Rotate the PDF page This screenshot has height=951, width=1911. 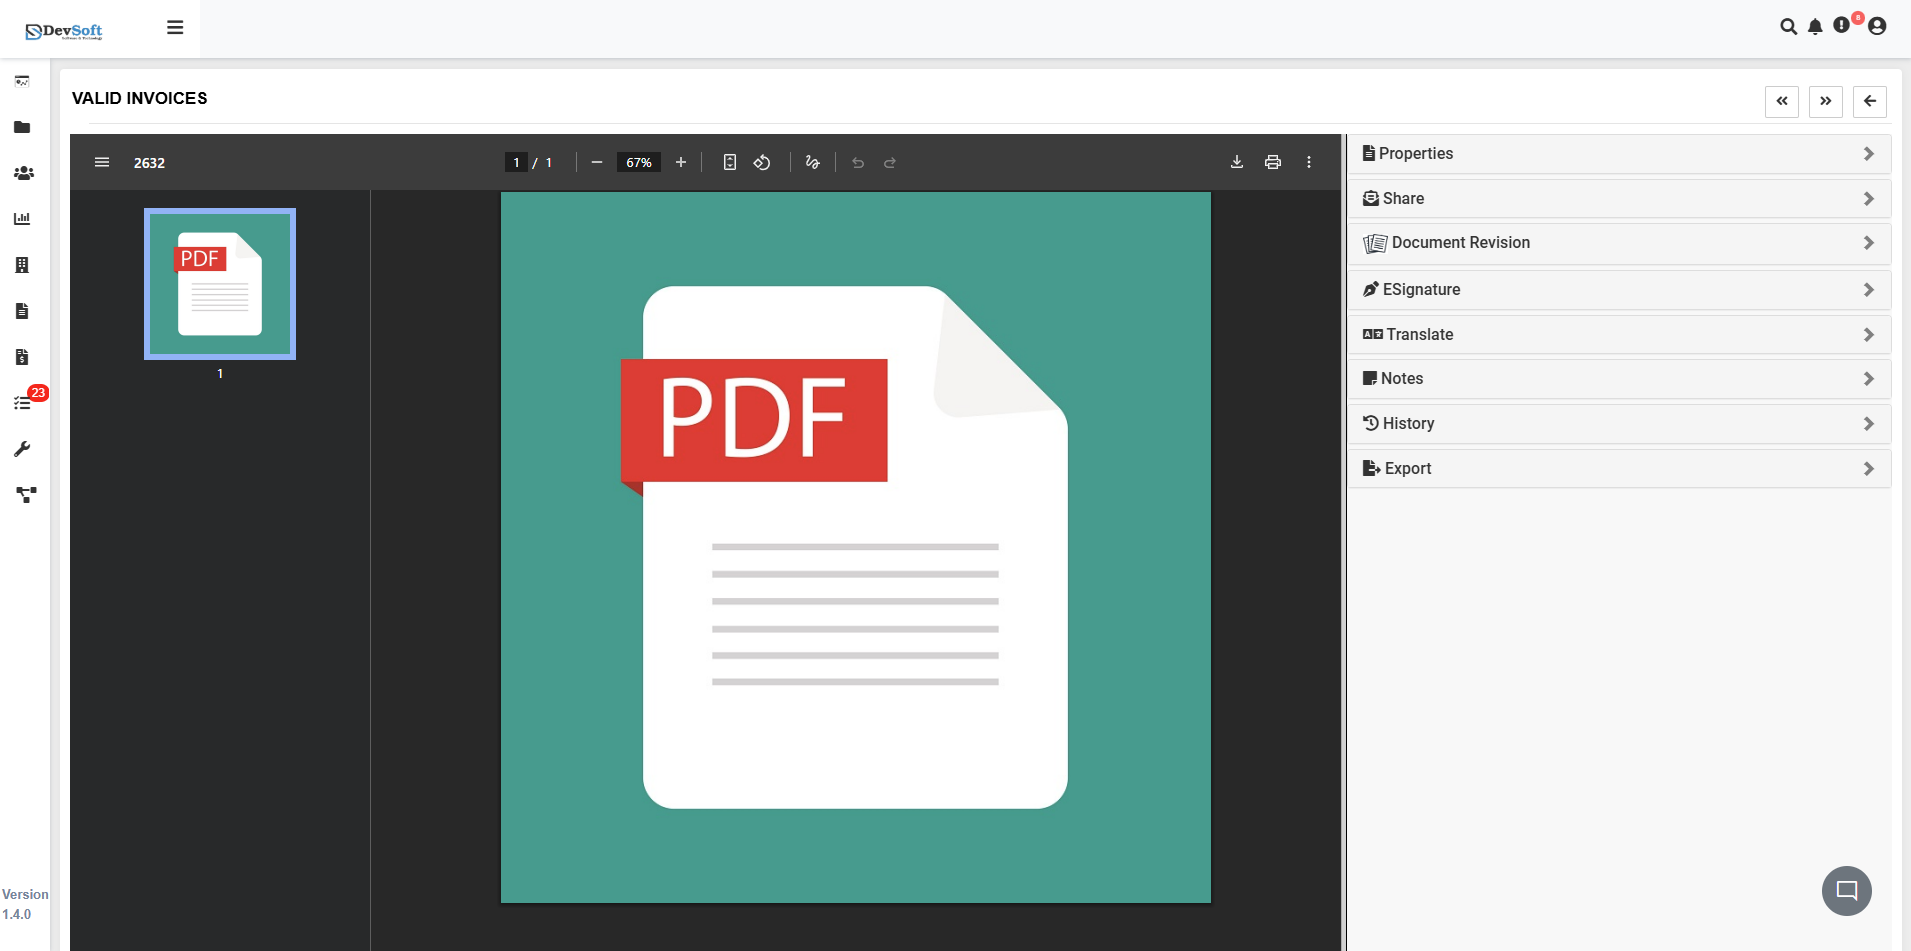tap(762, 161)
